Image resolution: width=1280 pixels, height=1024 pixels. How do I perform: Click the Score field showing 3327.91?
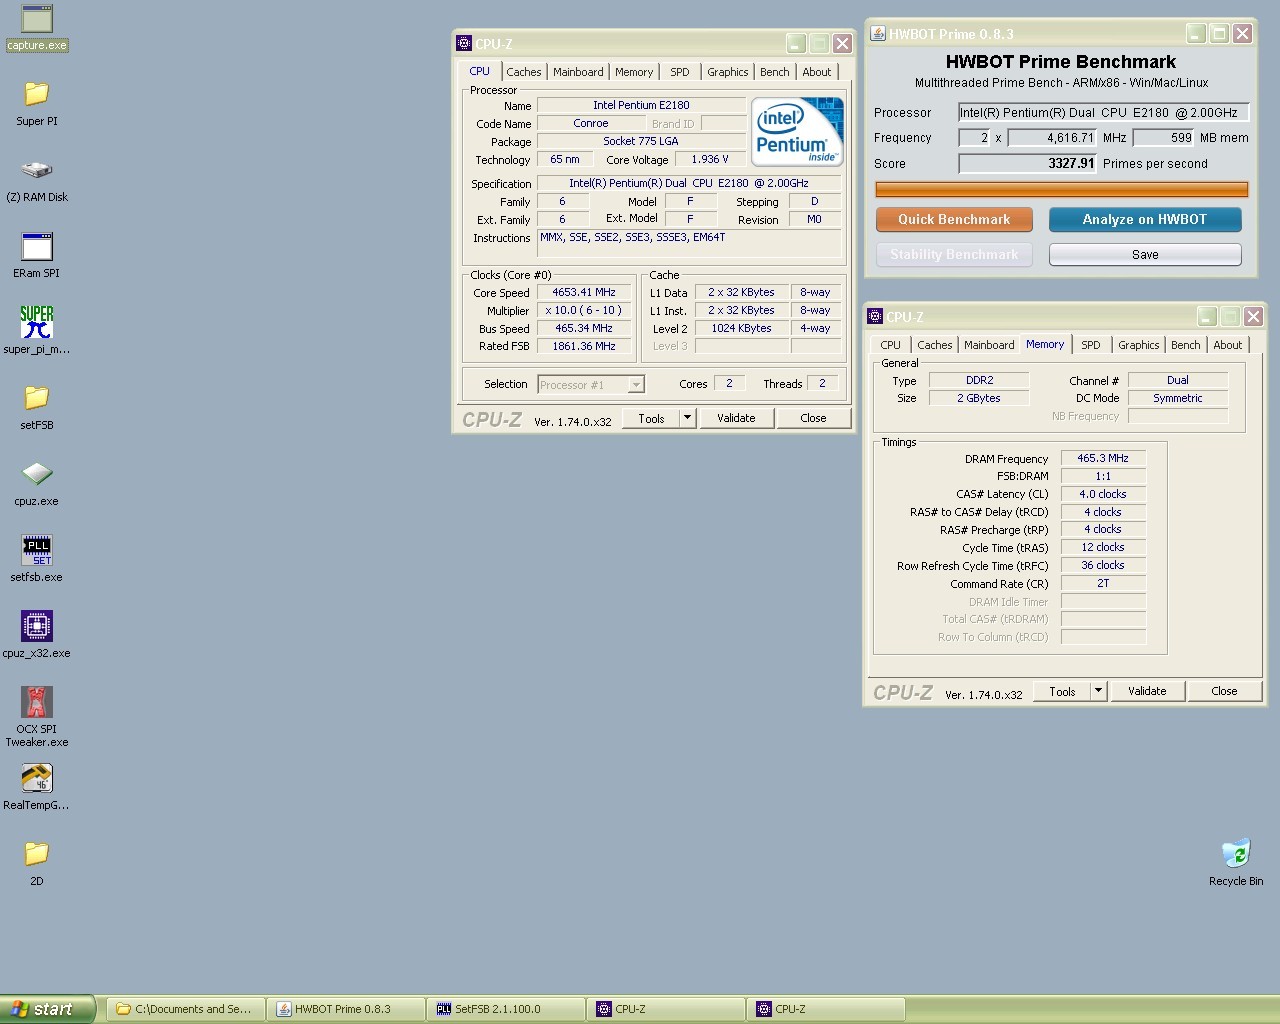click(x=1028, y=164)
